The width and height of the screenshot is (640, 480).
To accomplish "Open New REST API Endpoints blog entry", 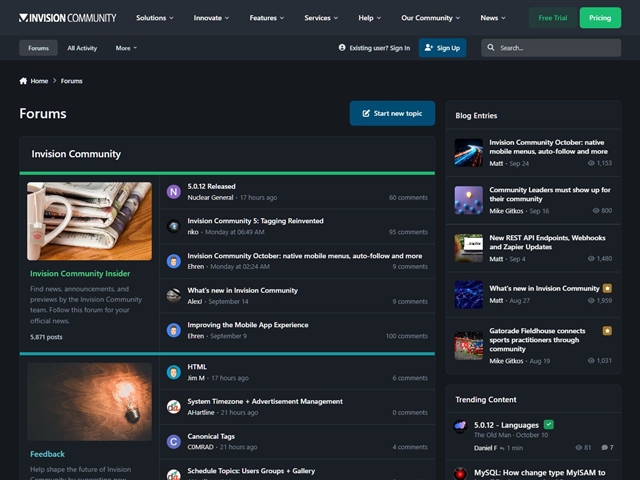I will pyautogui.click(x=547, y=242).
